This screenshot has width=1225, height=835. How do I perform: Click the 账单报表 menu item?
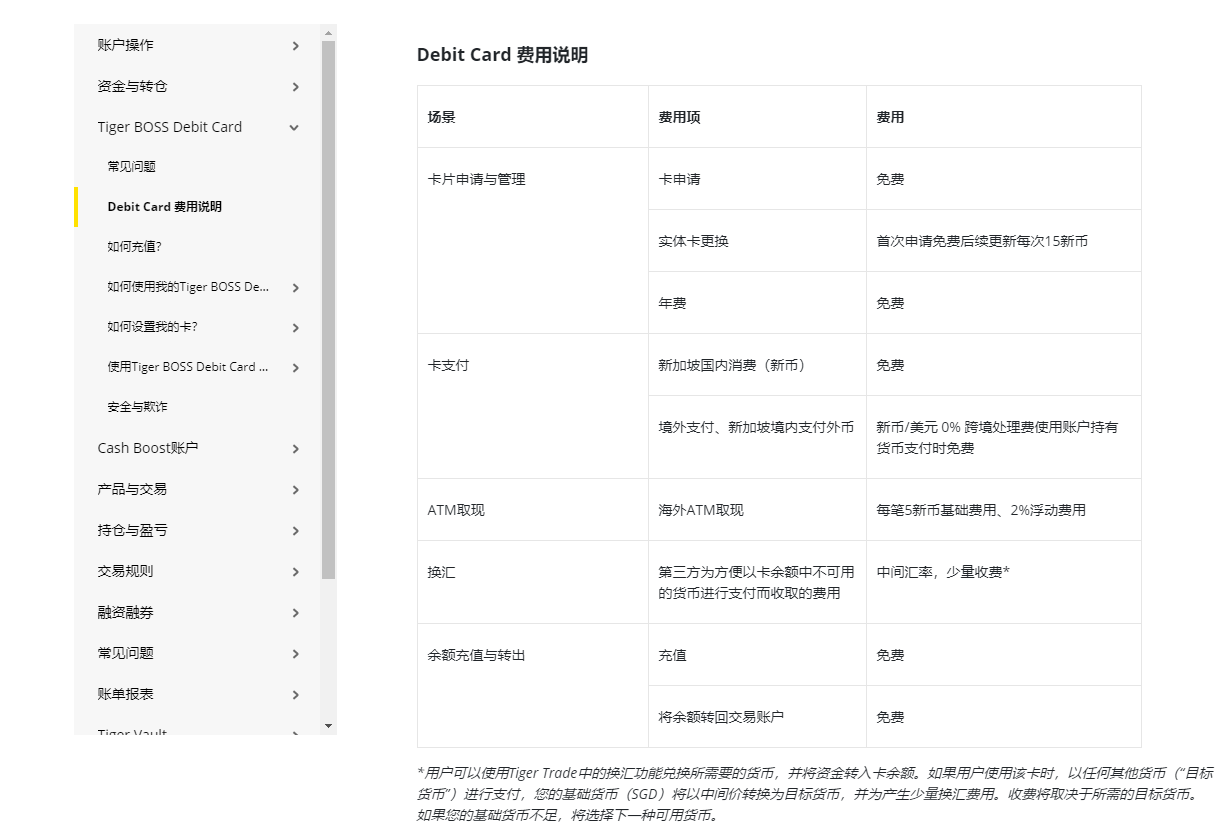click(x=126, y=694)
